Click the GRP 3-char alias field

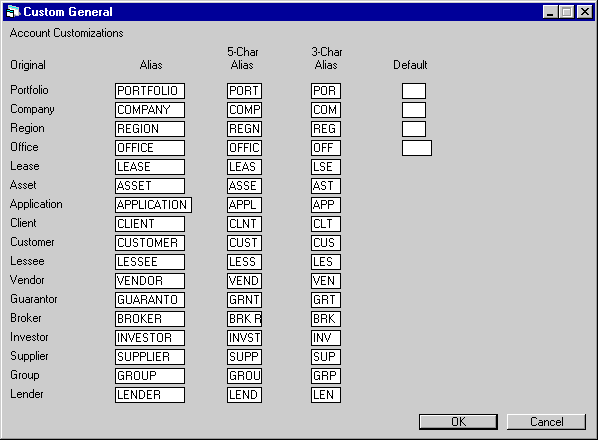pyautogui.click(x=326, y=376)
